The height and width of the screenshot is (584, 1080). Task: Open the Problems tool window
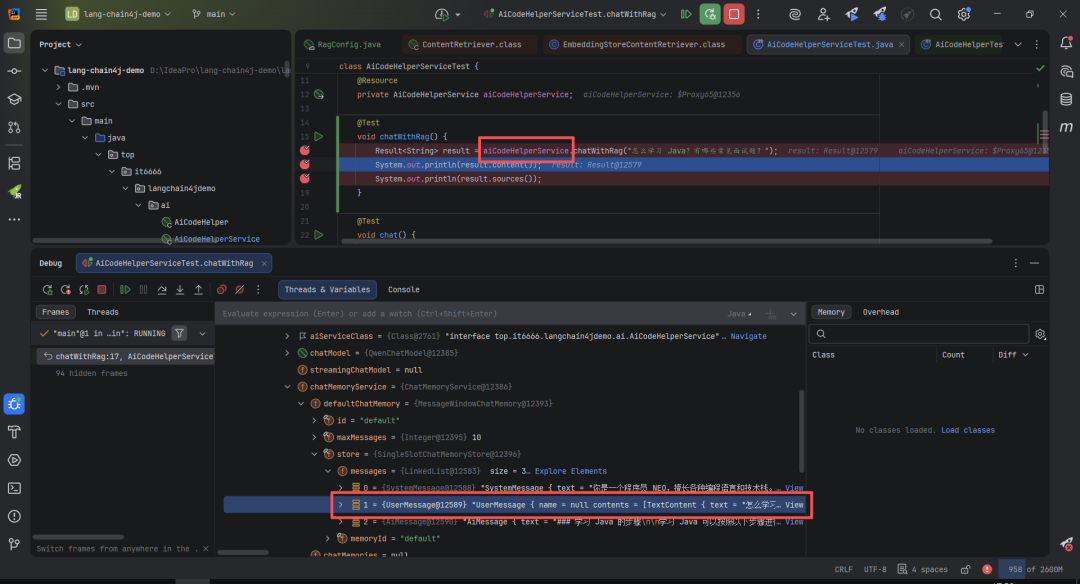click(x=14, y=517)
